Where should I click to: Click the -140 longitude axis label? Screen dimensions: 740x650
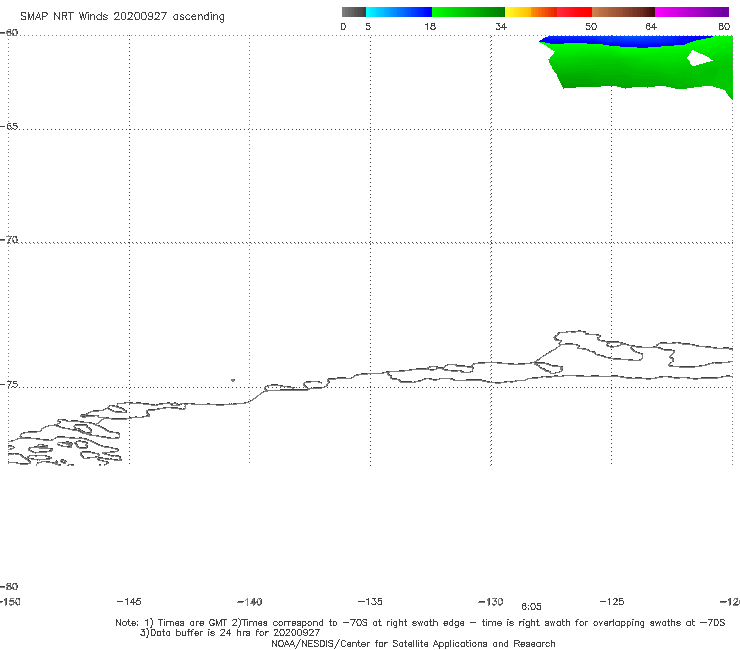pos(250,602)
